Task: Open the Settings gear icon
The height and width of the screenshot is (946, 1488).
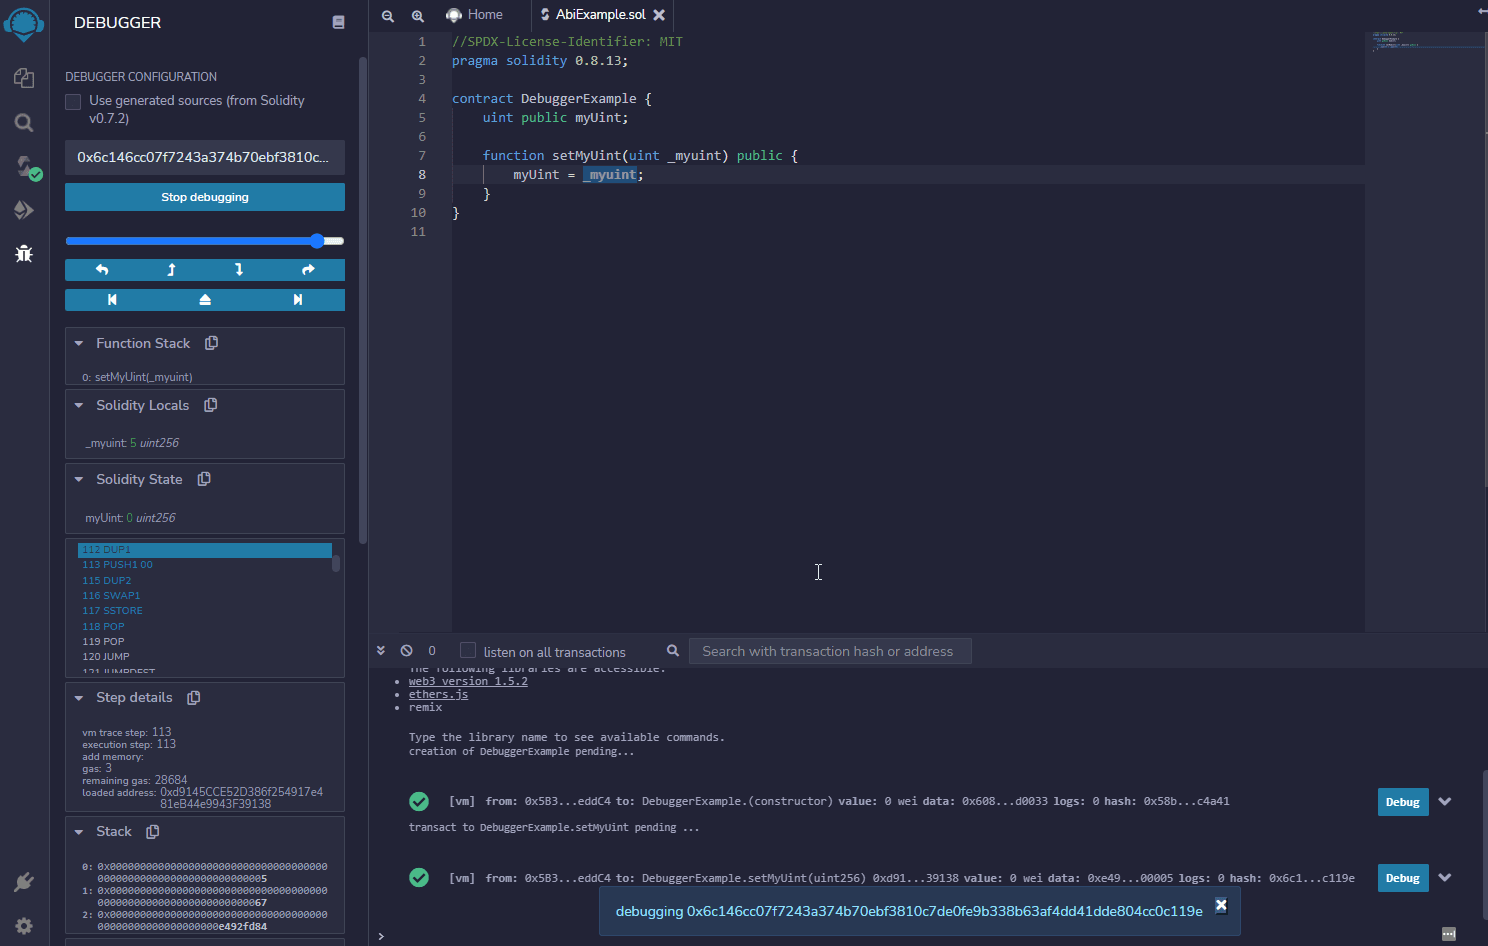Action: pyautogui.click(x=24, y=926)
